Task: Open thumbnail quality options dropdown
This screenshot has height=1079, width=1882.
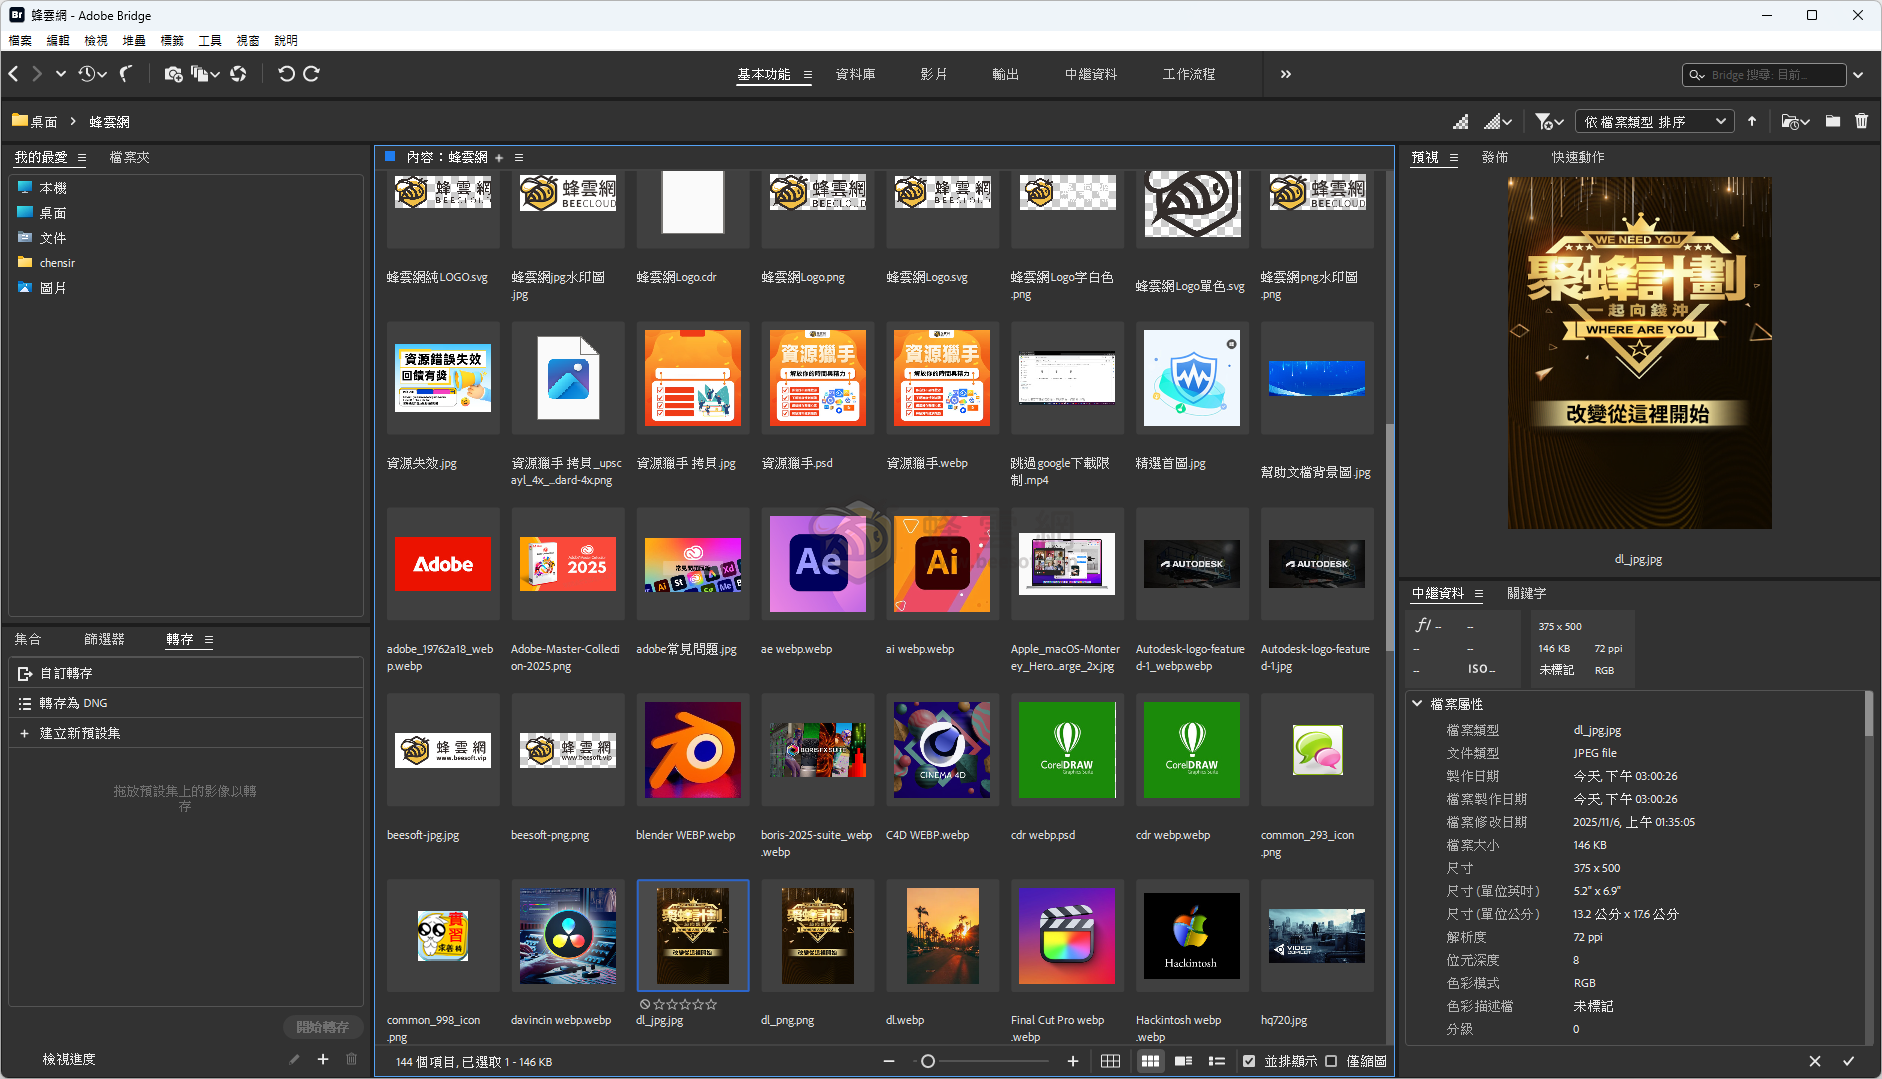Action: coord(1498,122)
